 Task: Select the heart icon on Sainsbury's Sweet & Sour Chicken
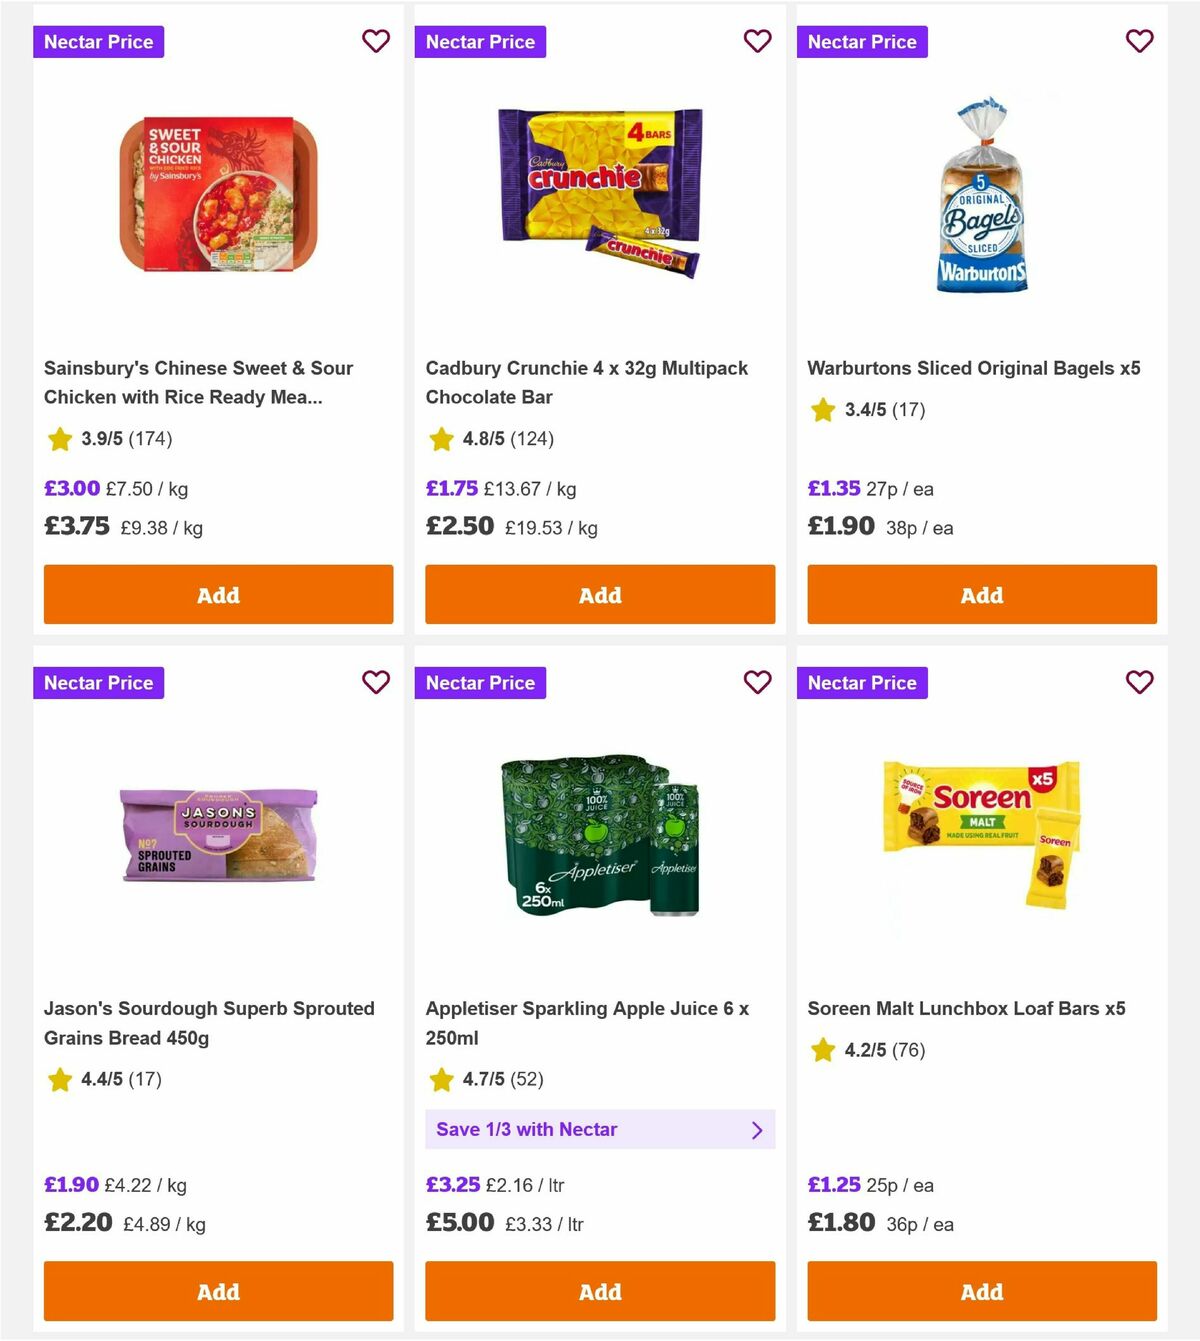pyautogui.click(x=376, y=41)
